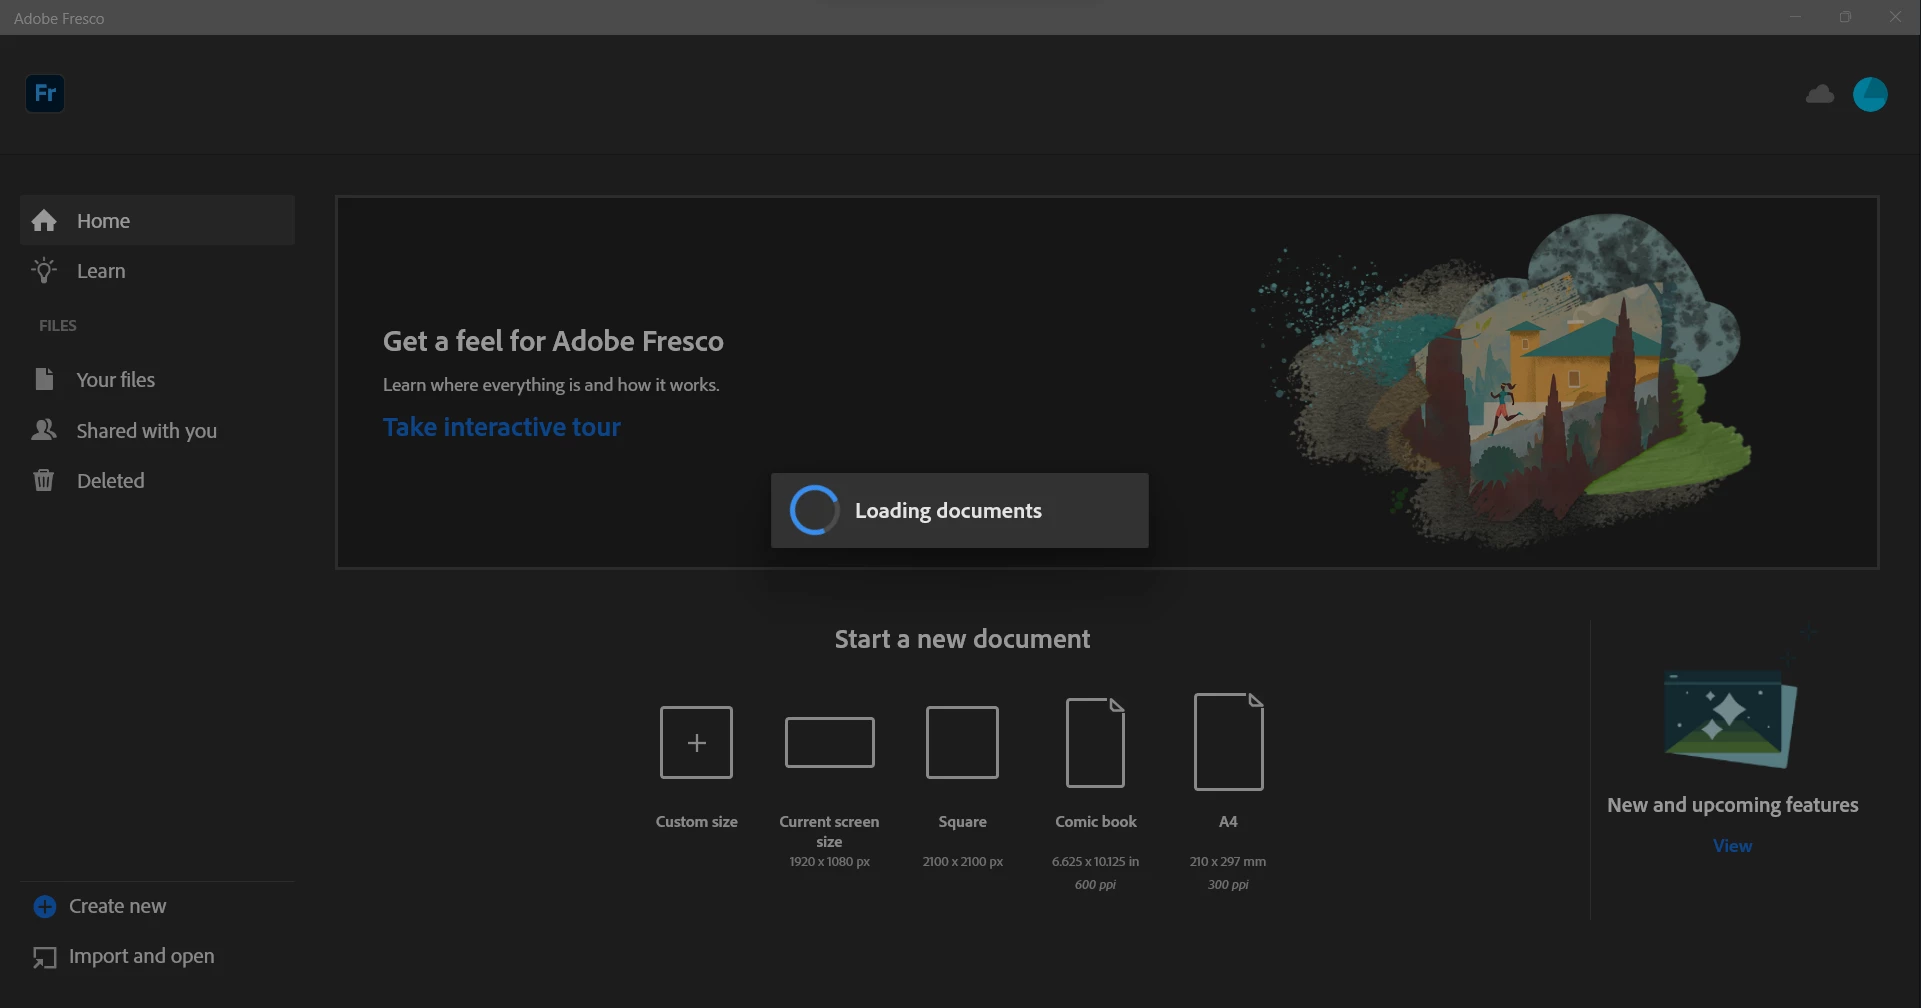Select the Custom size plus icon
Image resolution: width=1921 pixels, height=1008 pixels.
pyautogui.click(x=697, y=742)
